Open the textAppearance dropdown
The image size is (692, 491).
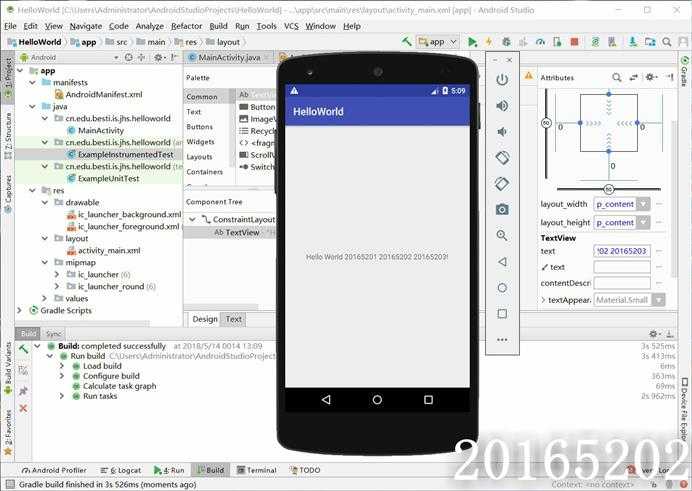658,300
